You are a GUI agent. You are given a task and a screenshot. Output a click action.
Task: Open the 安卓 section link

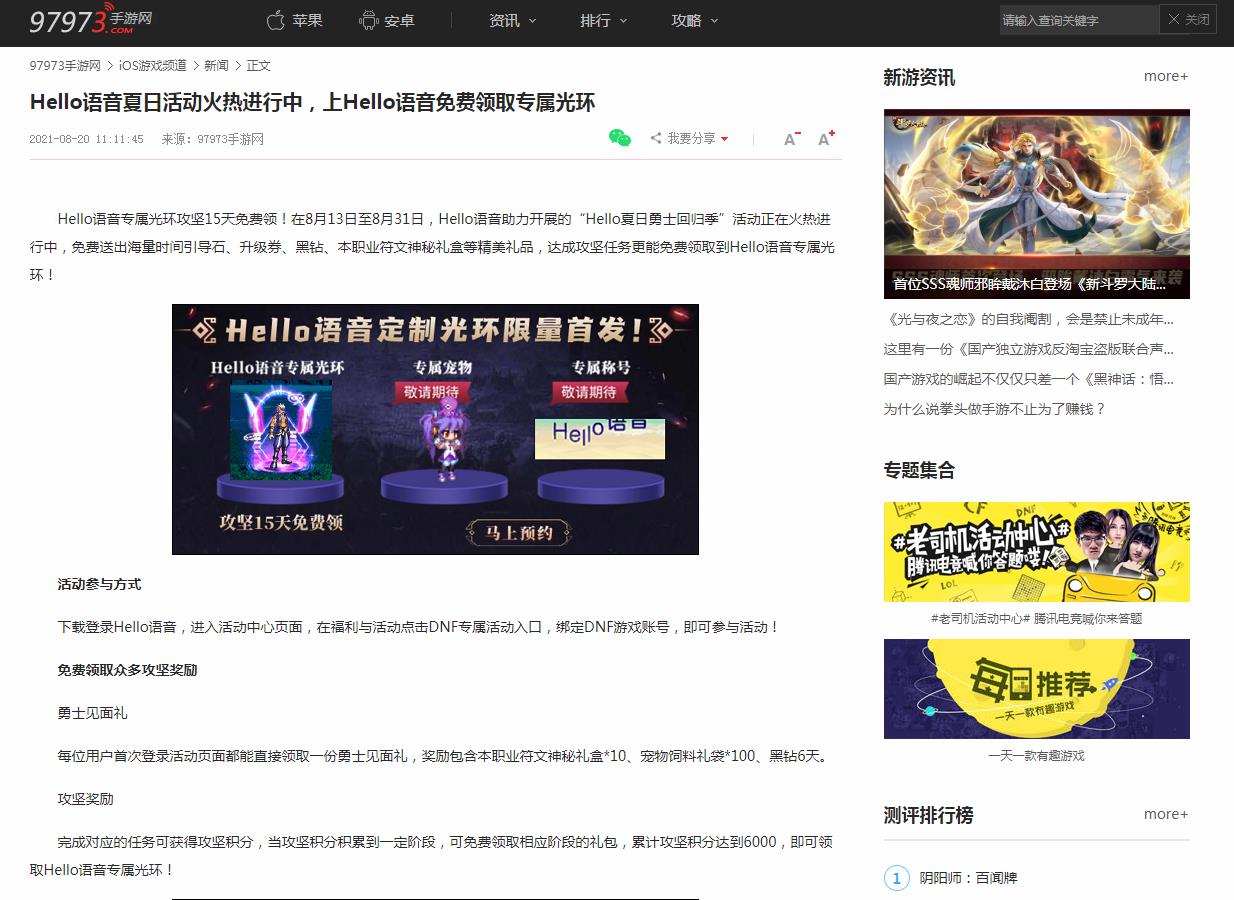click(x=399, y=20)
